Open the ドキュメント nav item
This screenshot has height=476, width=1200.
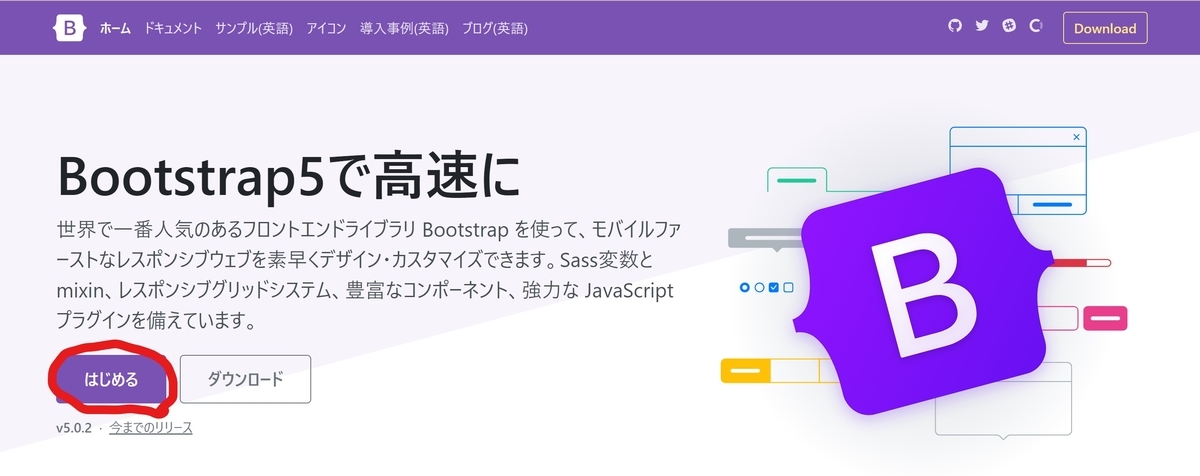(x=173, y=28)
